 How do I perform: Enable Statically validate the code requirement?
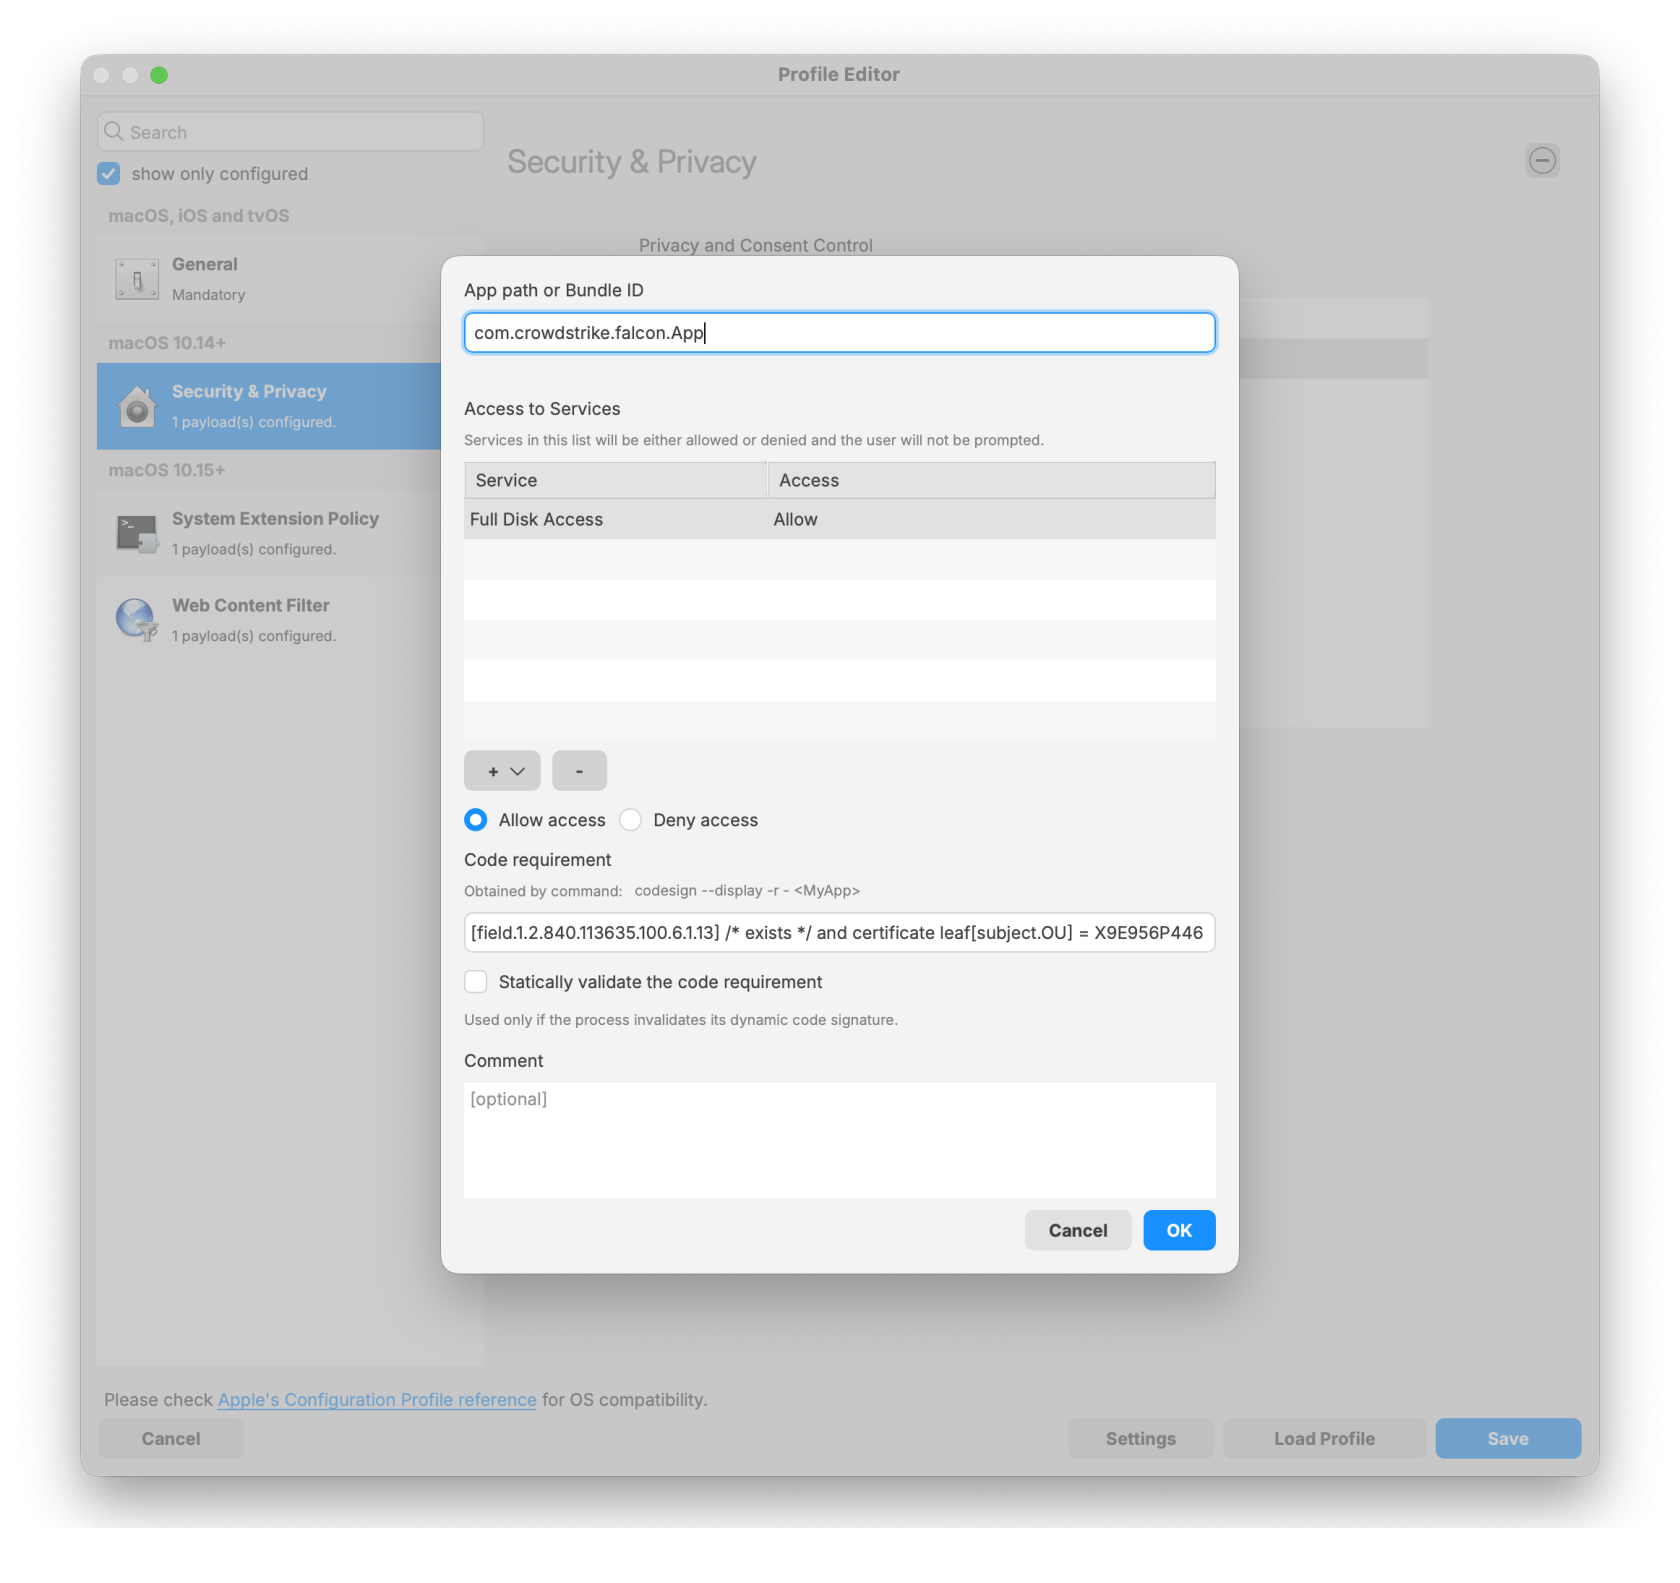(x=476, y=982)
